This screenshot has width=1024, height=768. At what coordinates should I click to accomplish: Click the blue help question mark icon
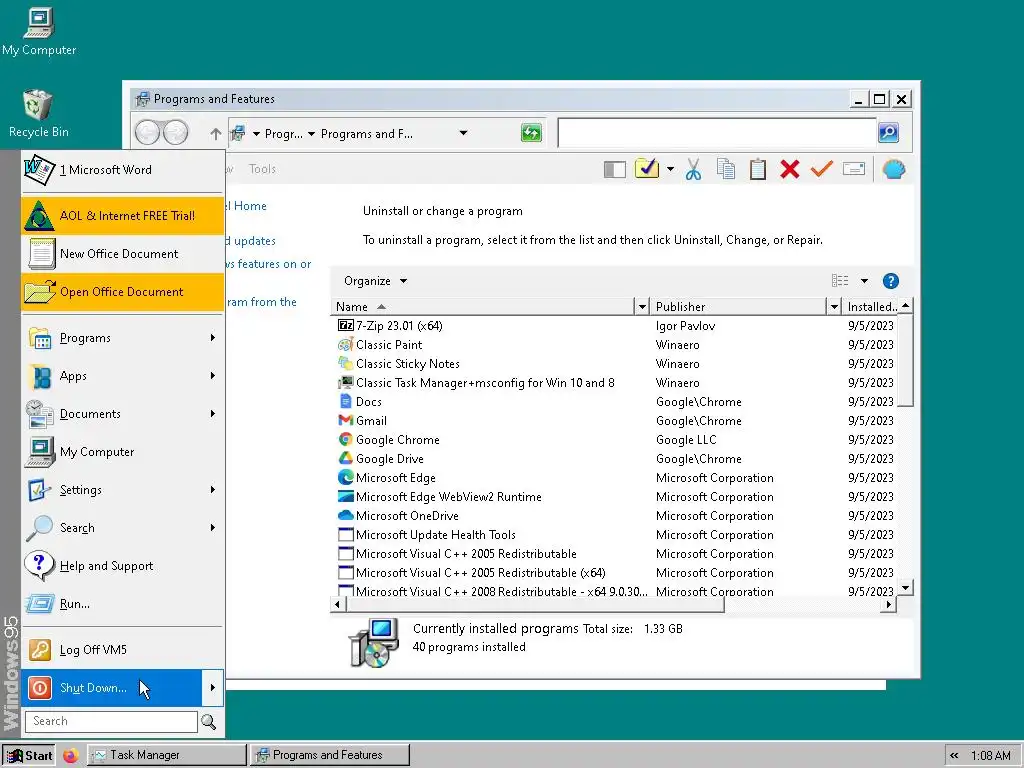pyautogui.click(x=891, y=281)
